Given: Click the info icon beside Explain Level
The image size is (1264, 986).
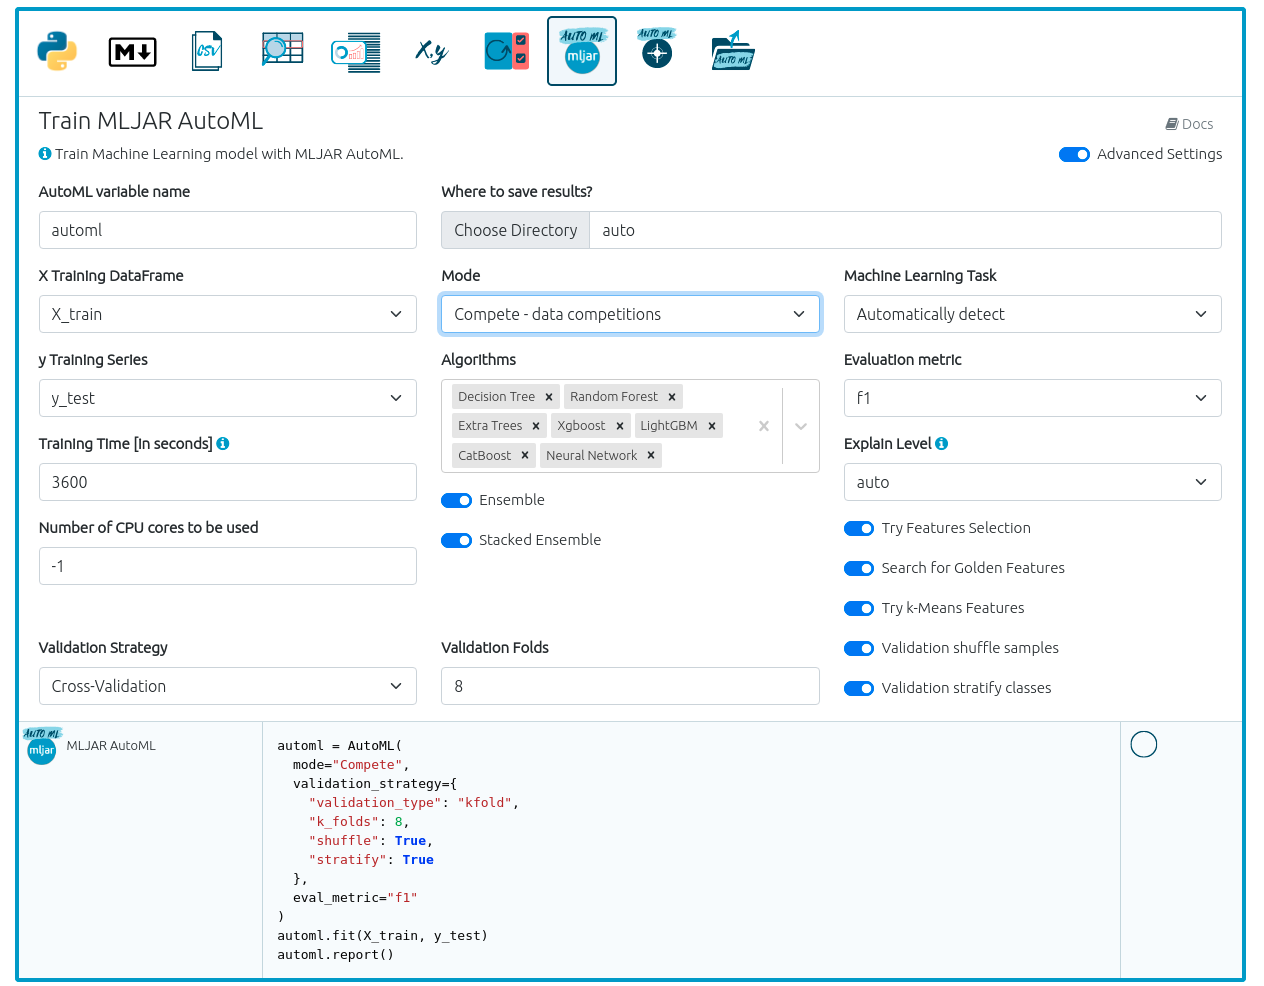Looking at the screenshot, I should click(x=942, y=444).
